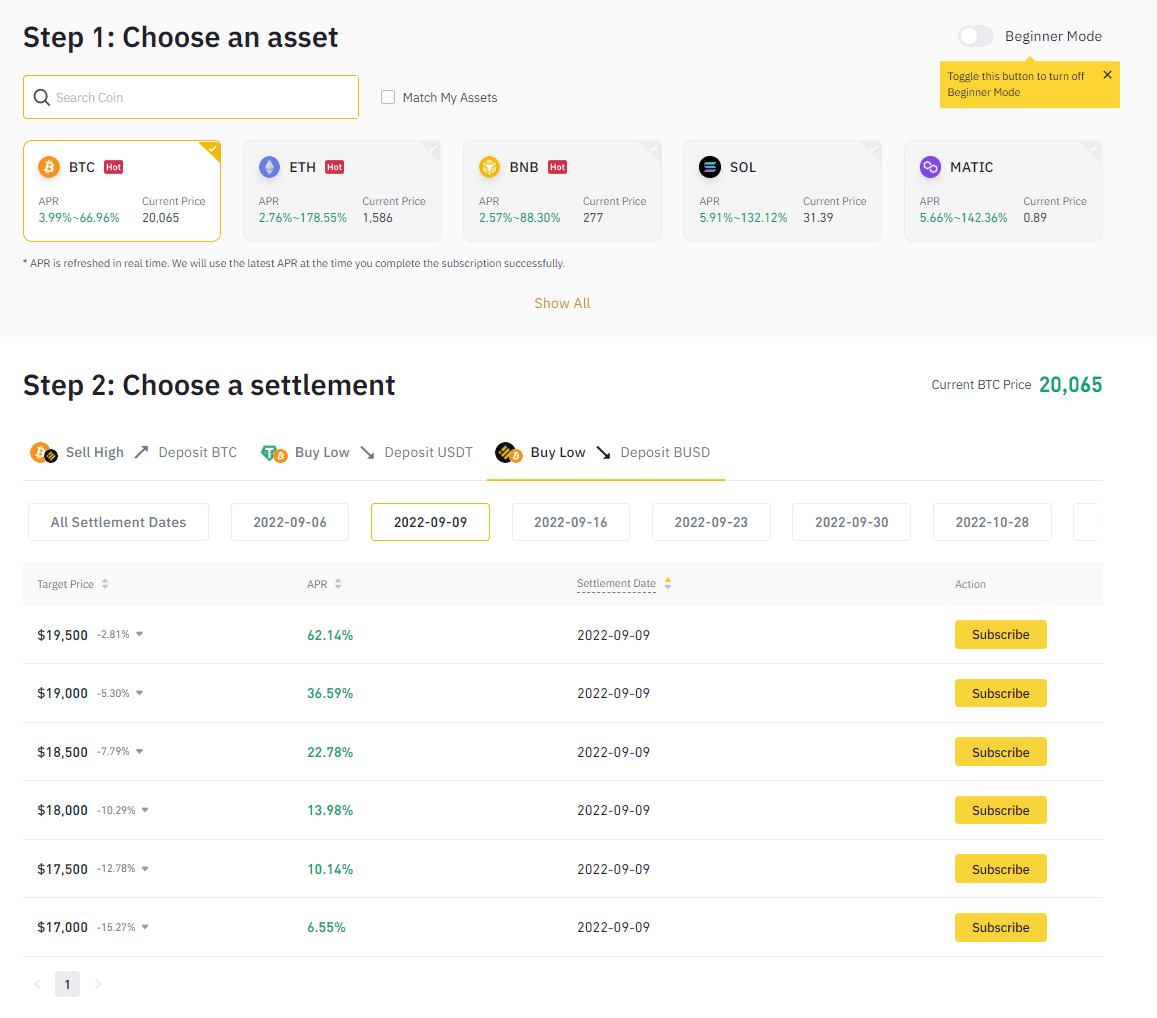Expand dropdown arrow next to $19,500 -2.81%
This screenshot has height=1018, width=1157.
(x=139, y=635)
